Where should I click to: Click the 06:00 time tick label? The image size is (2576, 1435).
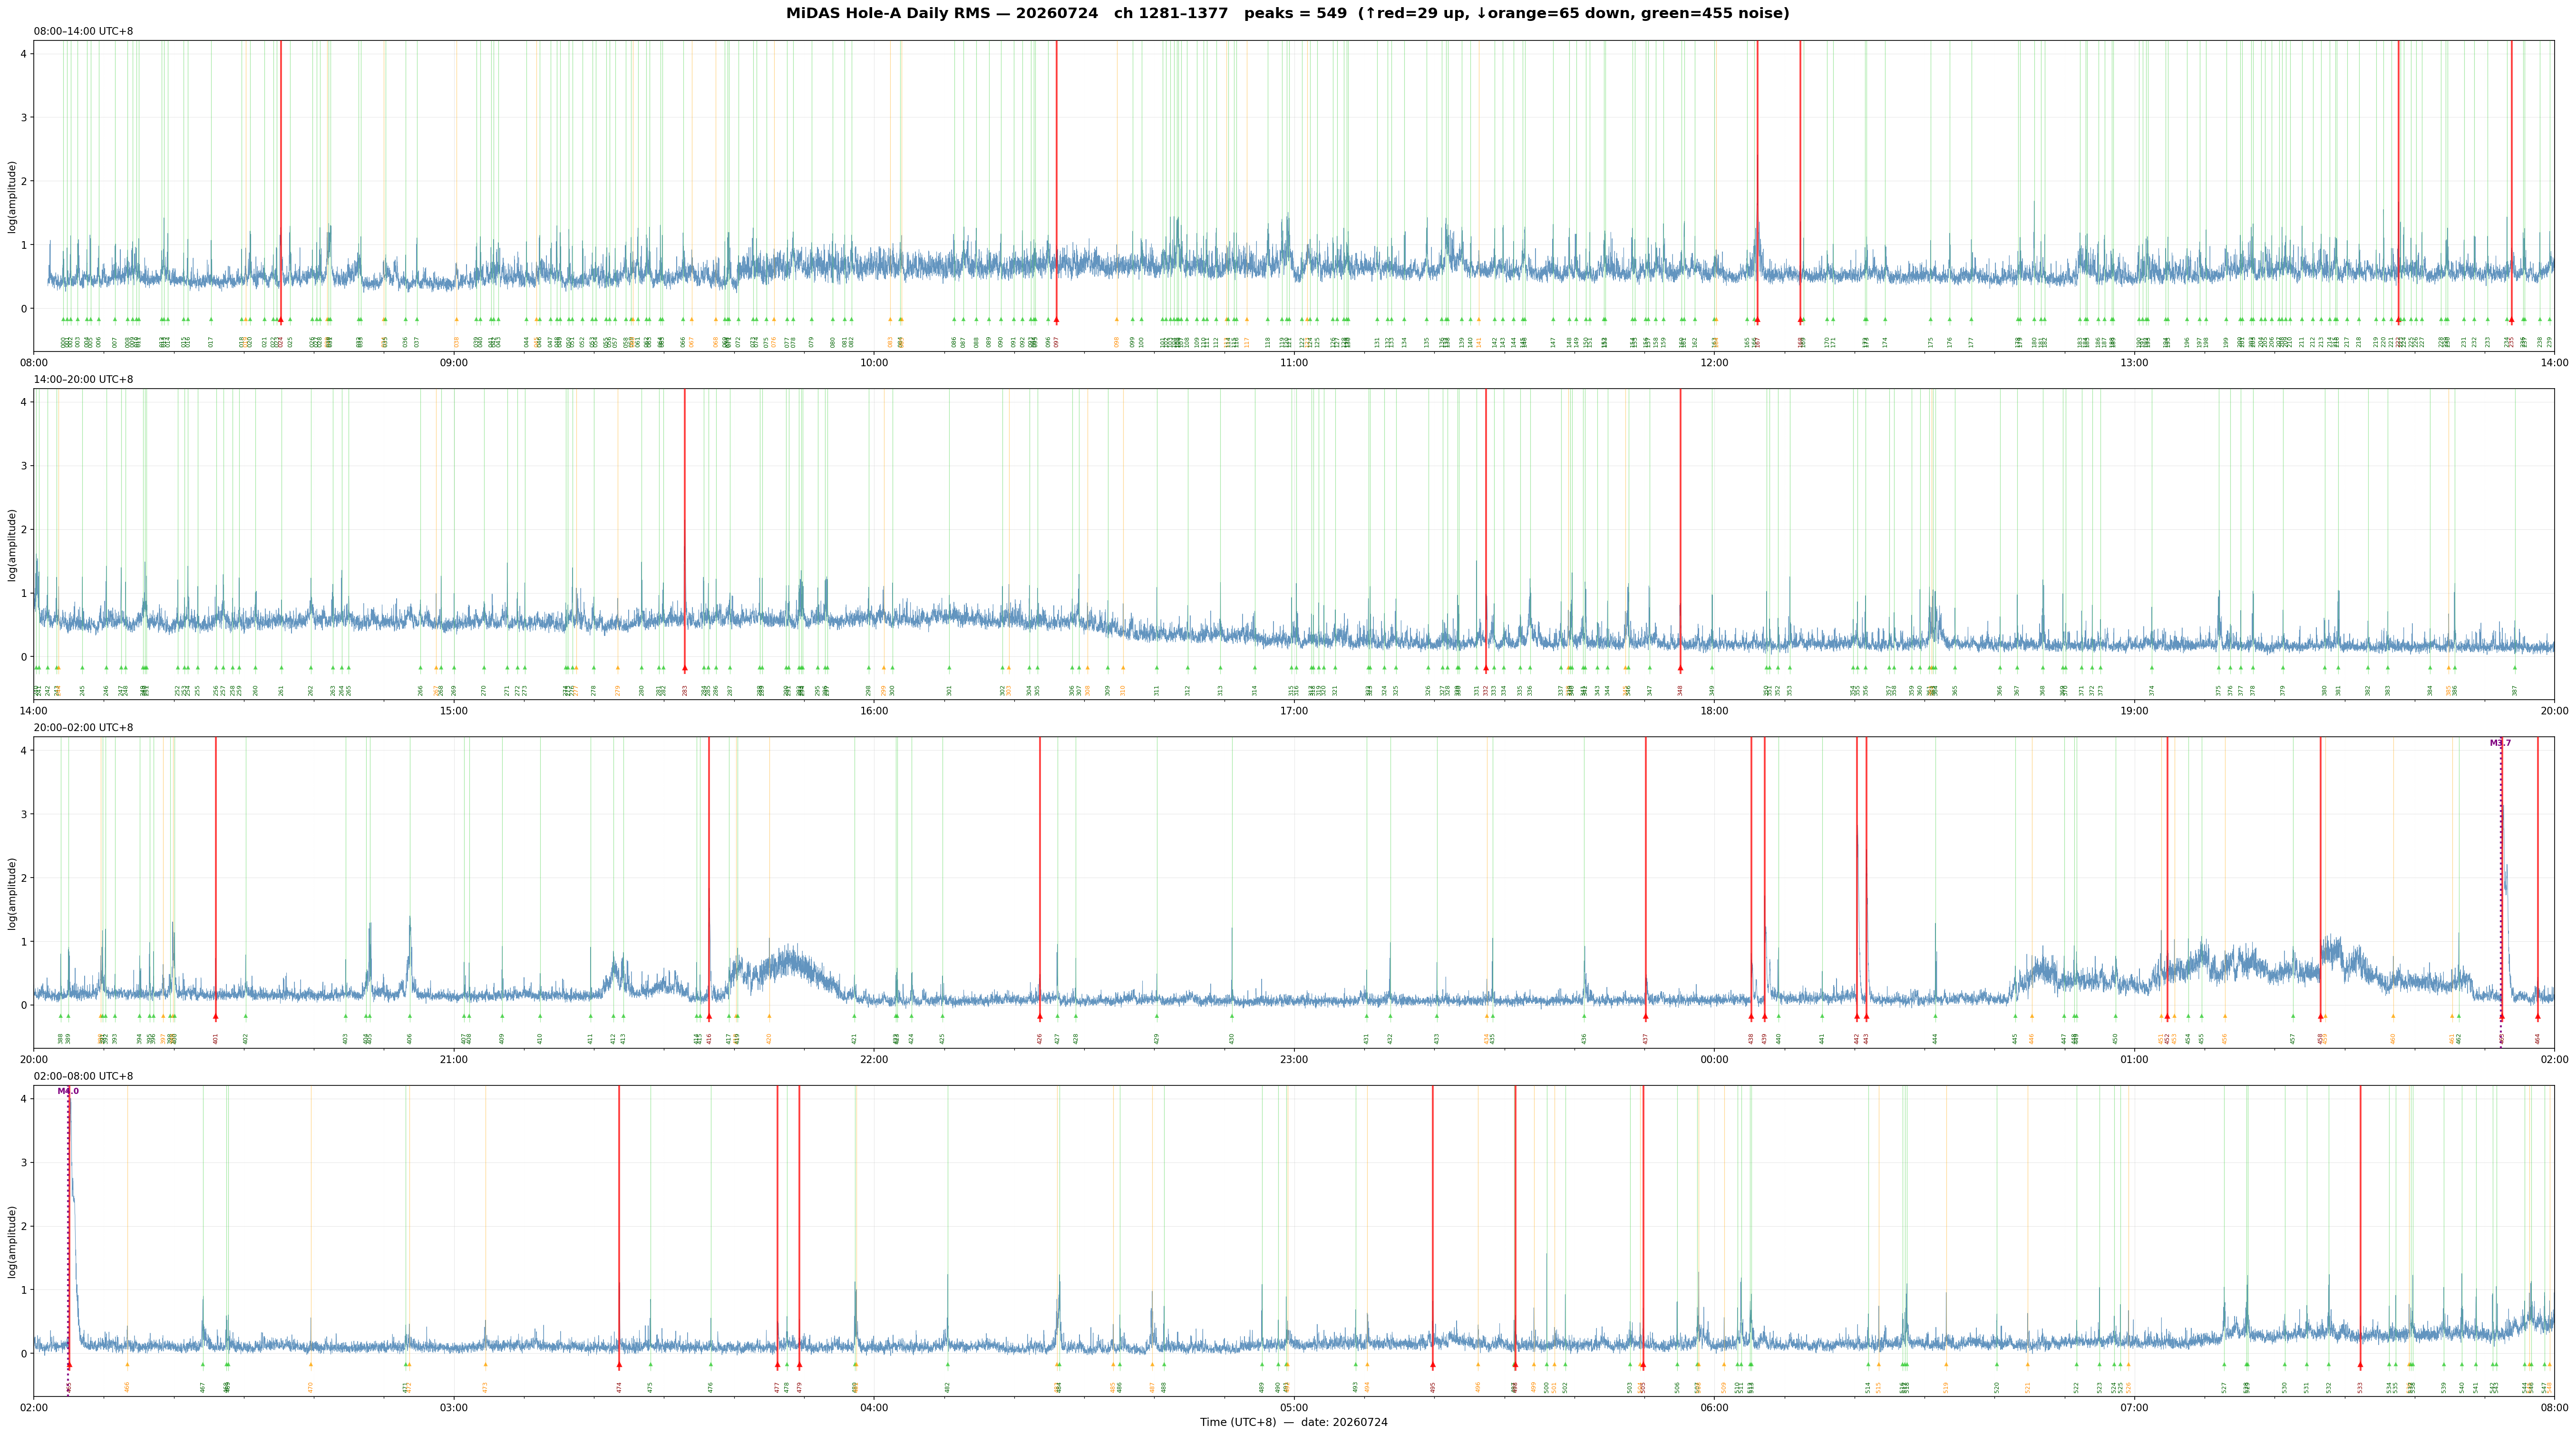tap(1714, 1408)
